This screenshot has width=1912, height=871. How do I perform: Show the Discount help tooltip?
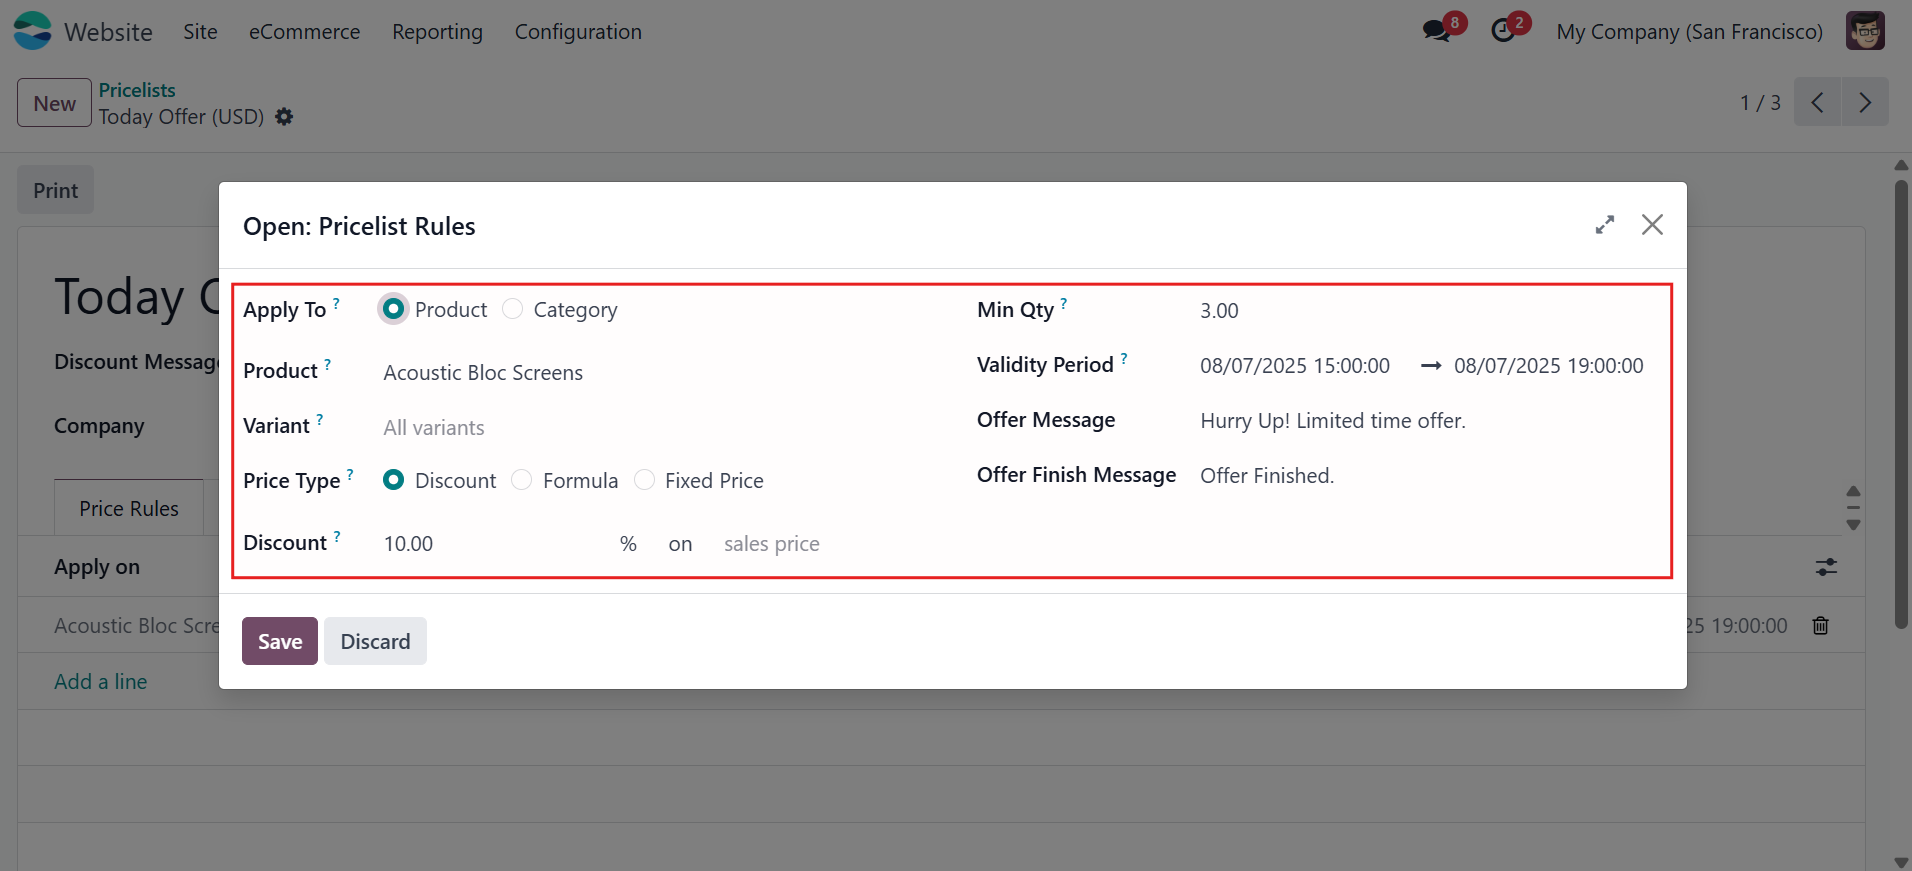(337, 536)
